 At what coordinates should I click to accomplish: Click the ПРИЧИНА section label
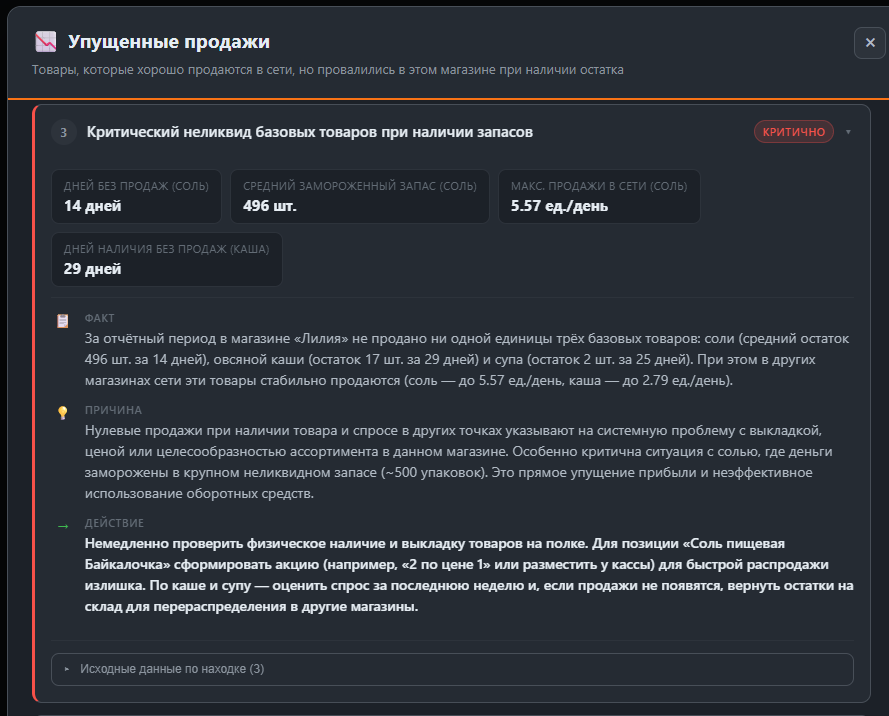[x=113, y=410]
